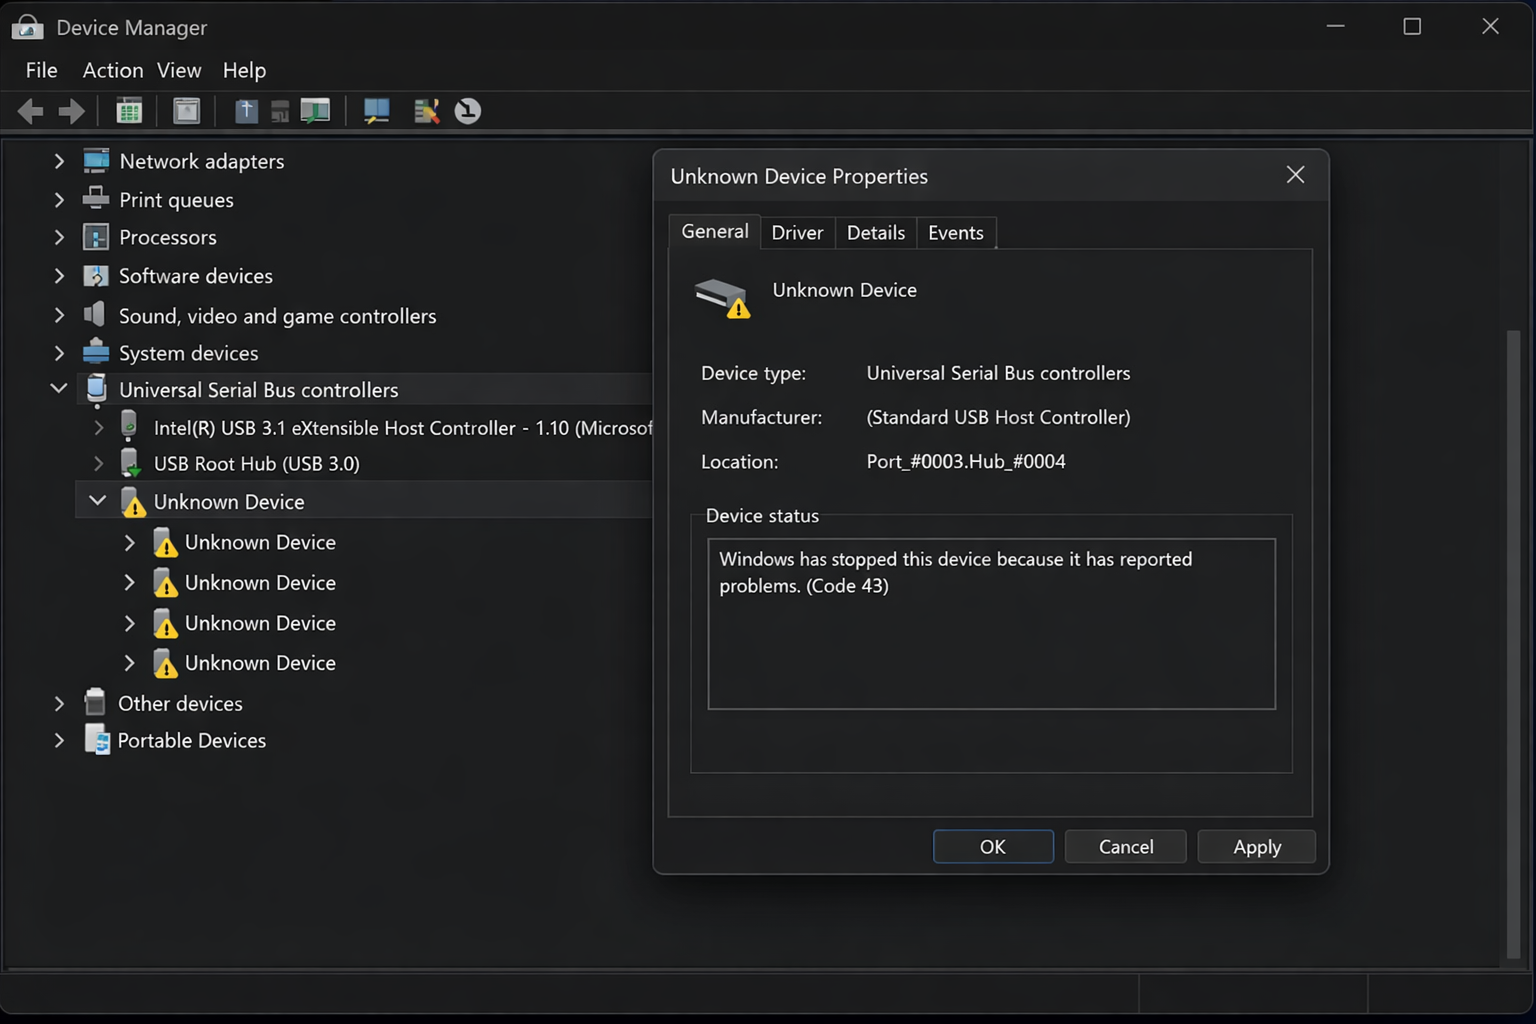1536x1024 pixels.
Task: Click the Forward navigation arrow in toolbar
Action: [71, 111]
